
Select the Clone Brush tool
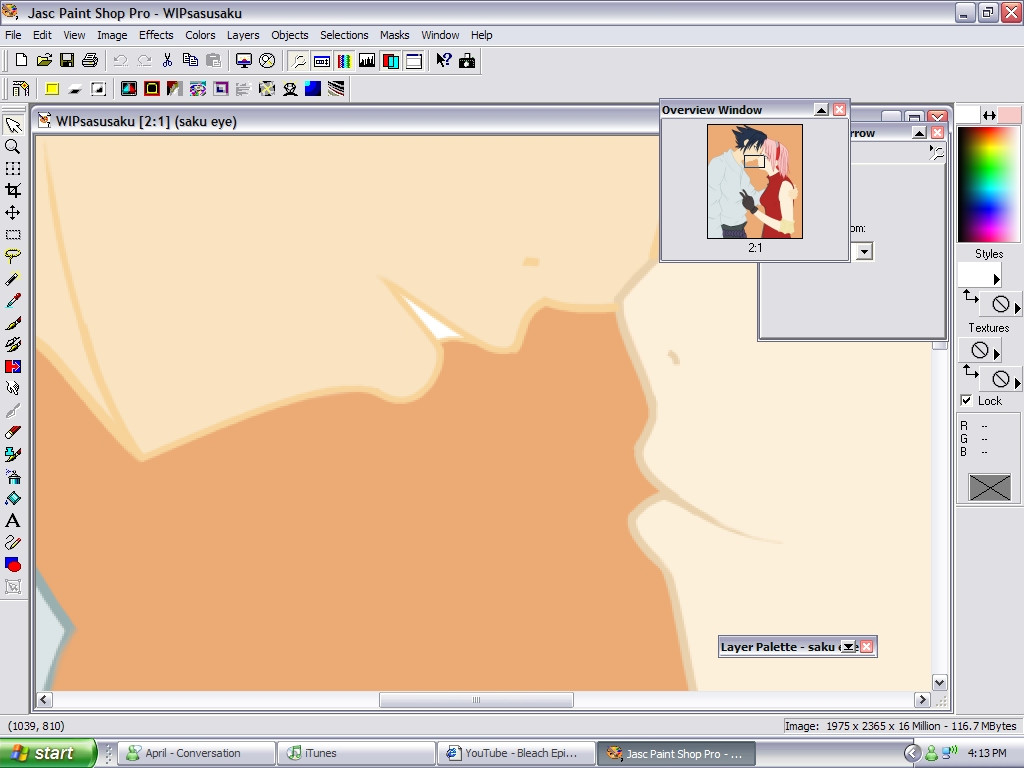pyautogui.click(x=13, y=345)
